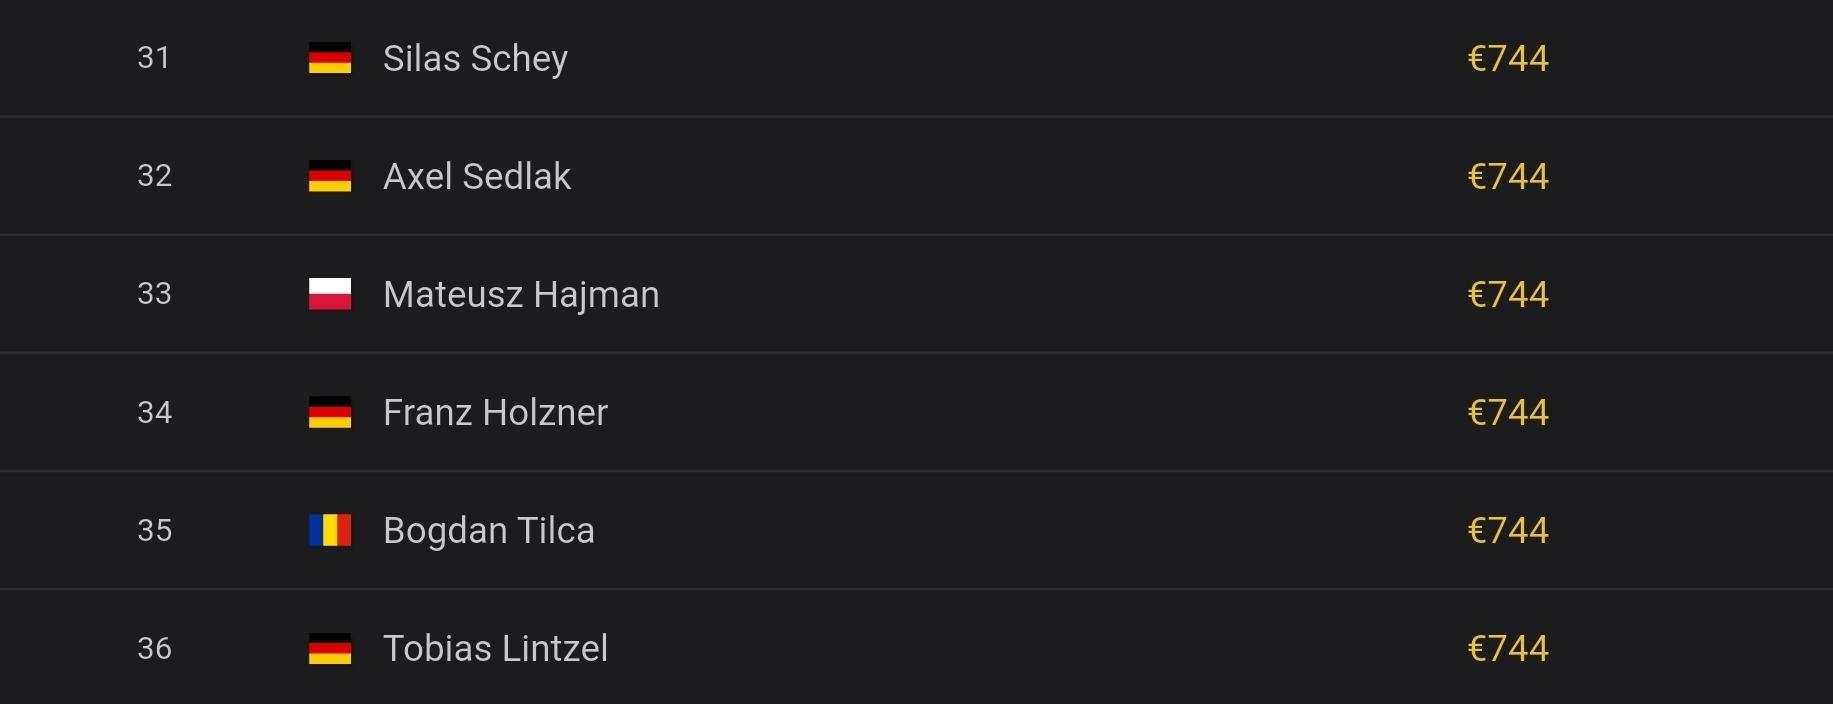Viewport: 1833px width, 704px height.
Task: Click the German flag beside Silas Schey
Action: point(330,58)
